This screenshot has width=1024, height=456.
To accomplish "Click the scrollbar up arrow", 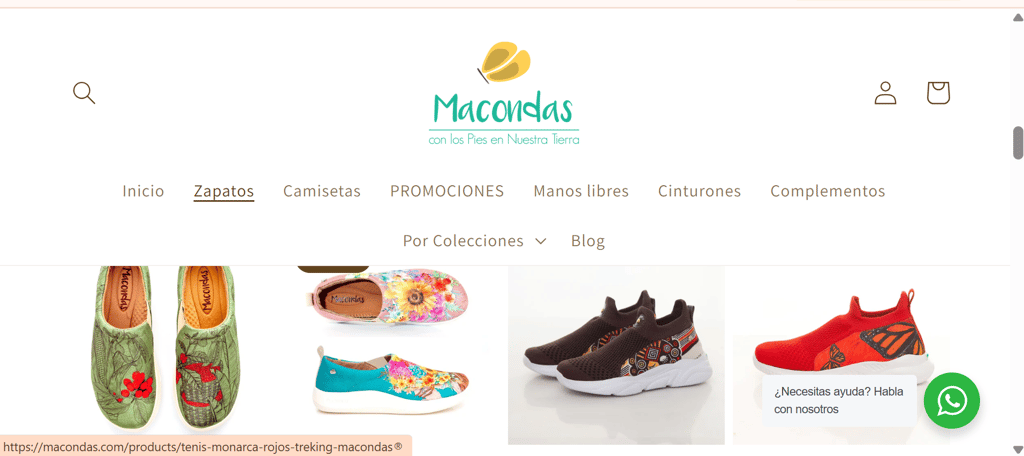I will (1017, 18).
